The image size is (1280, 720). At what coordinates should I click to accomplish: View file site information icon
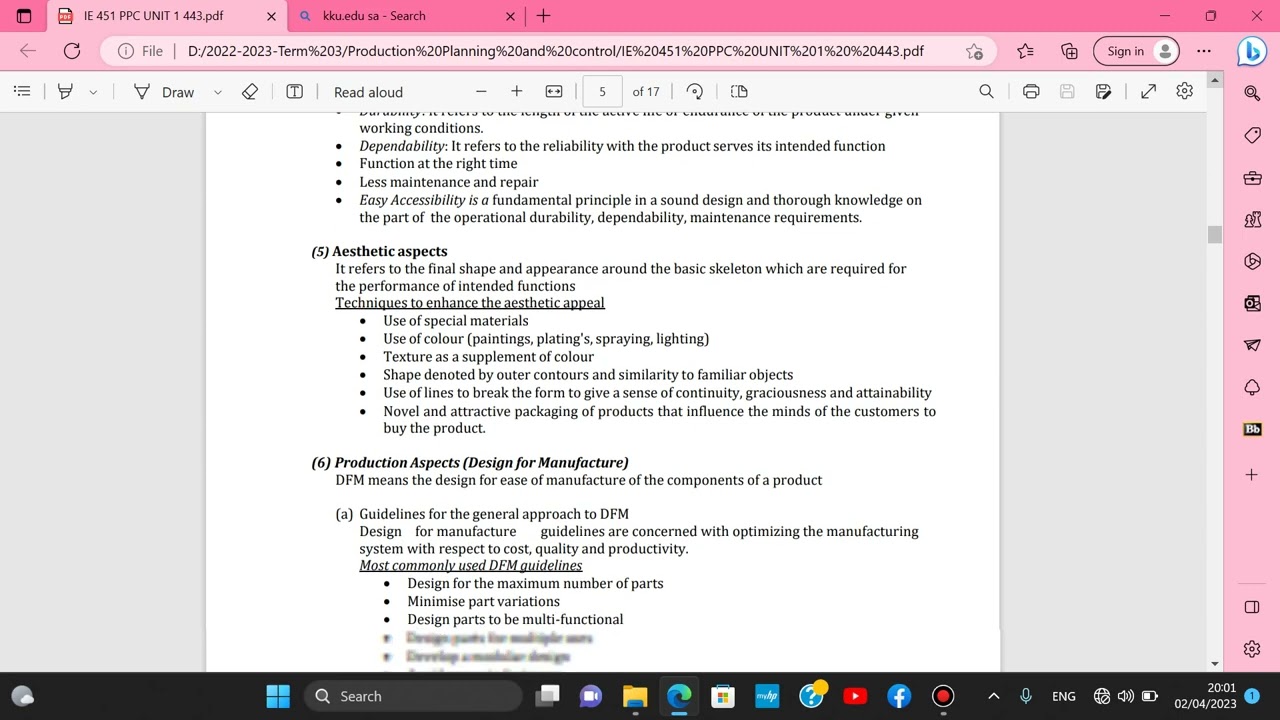pos(126,51)
